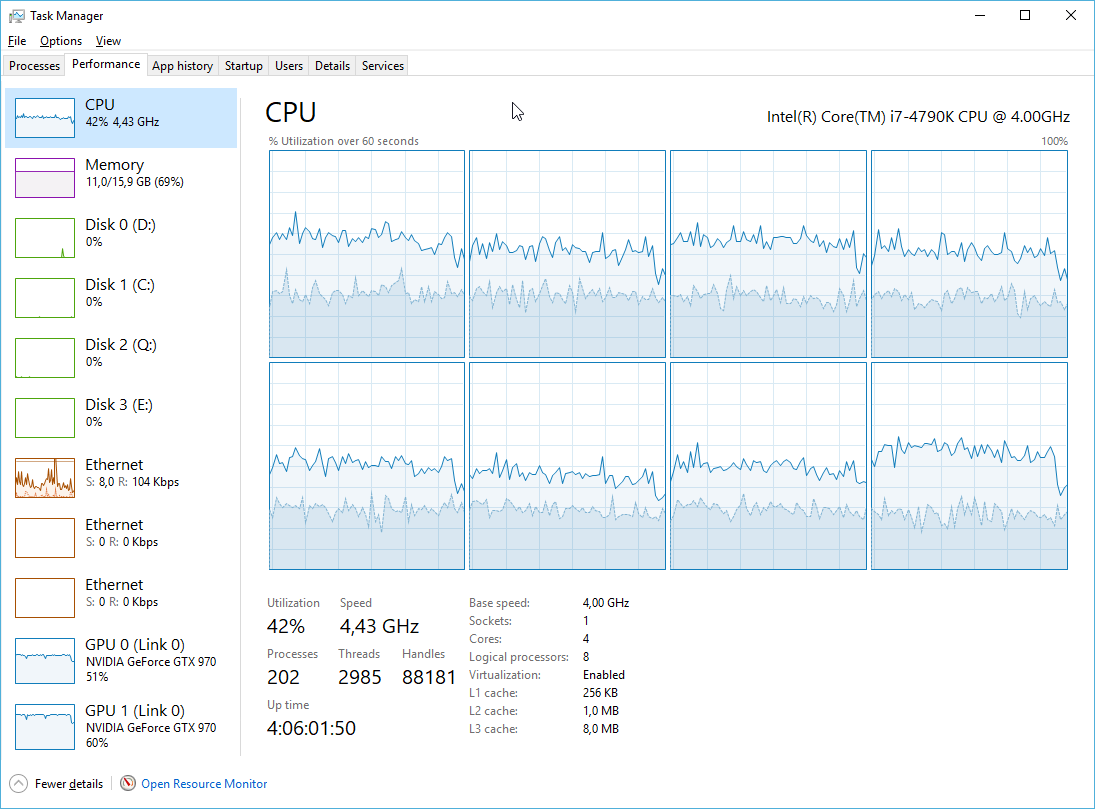Open the File menu
This screenshot has height=809, width=1095.
click(17, 41)
